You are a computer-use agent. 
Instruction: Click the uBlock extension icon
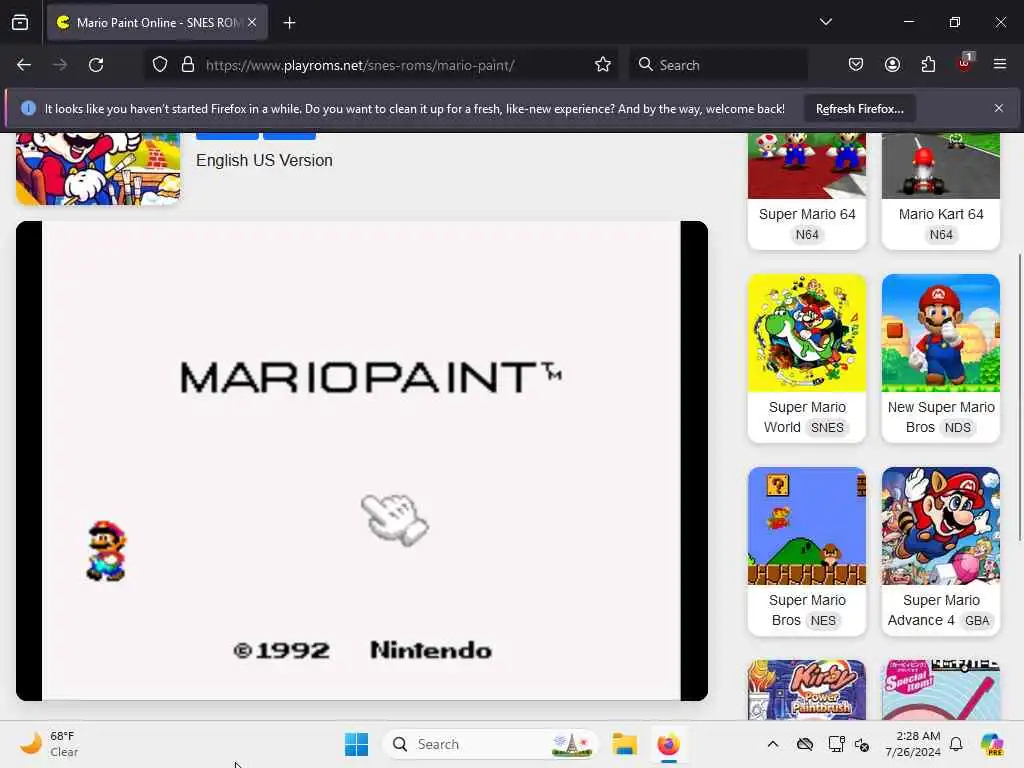tap(965, 63)
